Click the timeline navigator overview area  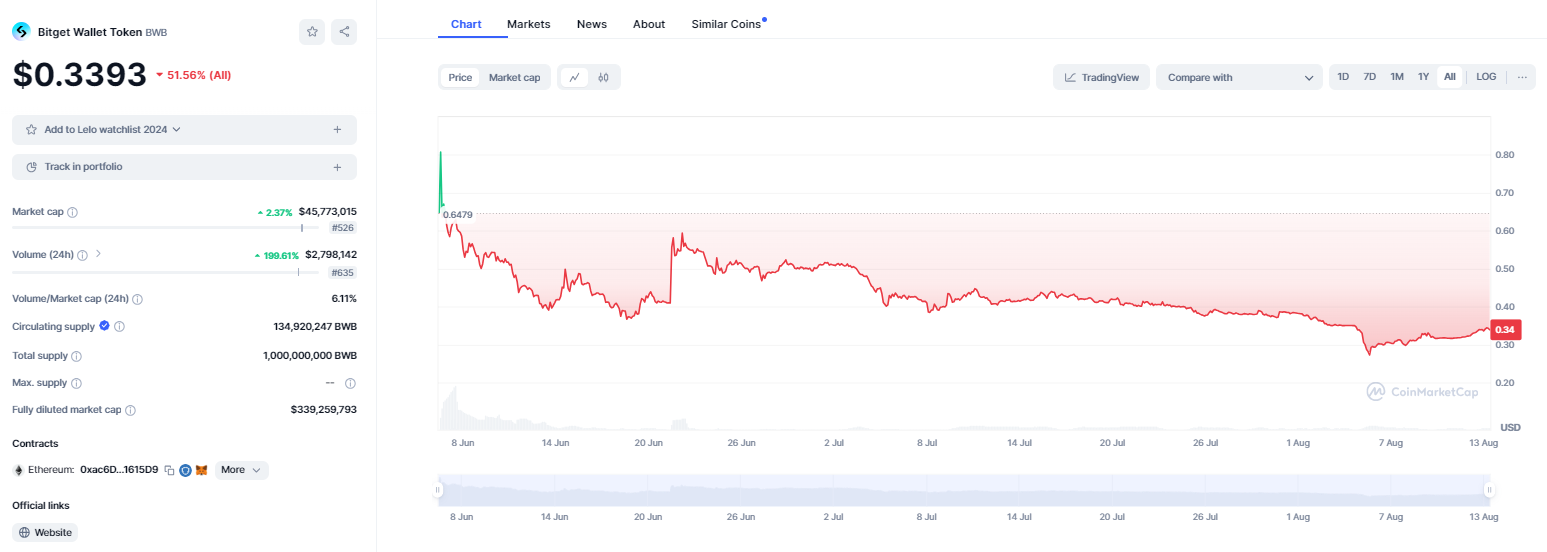click(x=963, y=490)
